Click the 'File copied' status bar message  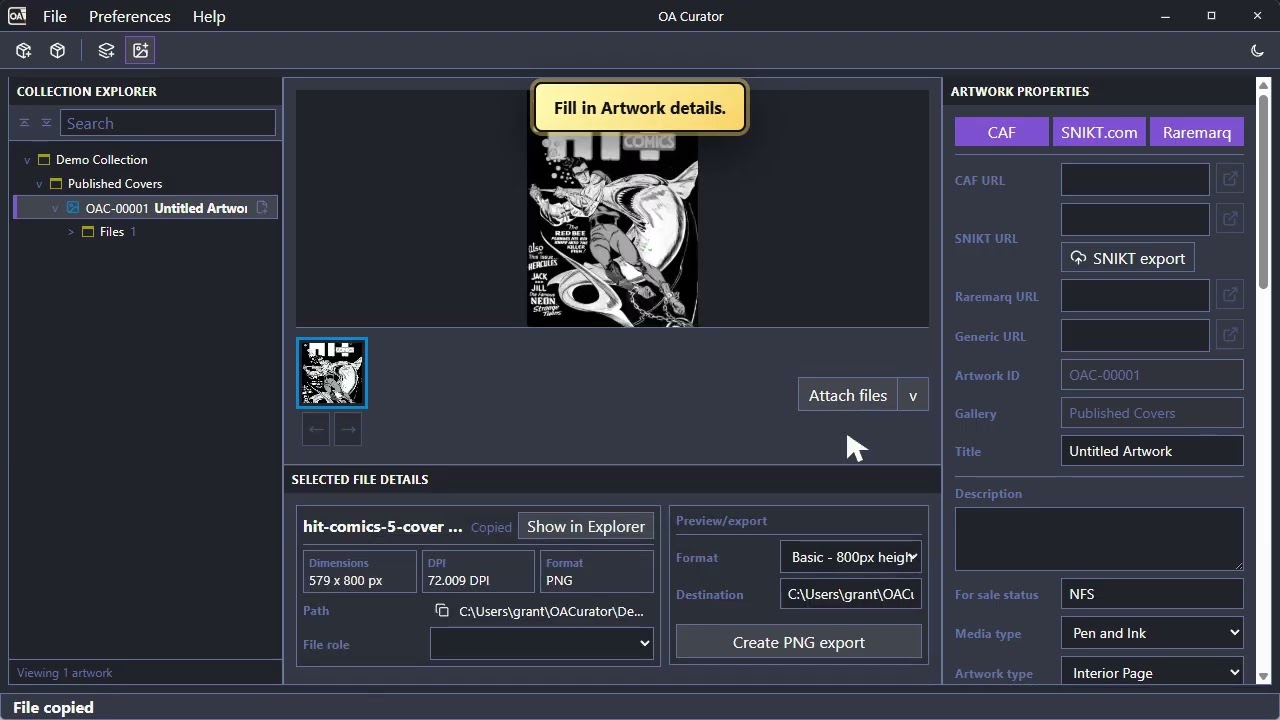(x=53, y=707)
